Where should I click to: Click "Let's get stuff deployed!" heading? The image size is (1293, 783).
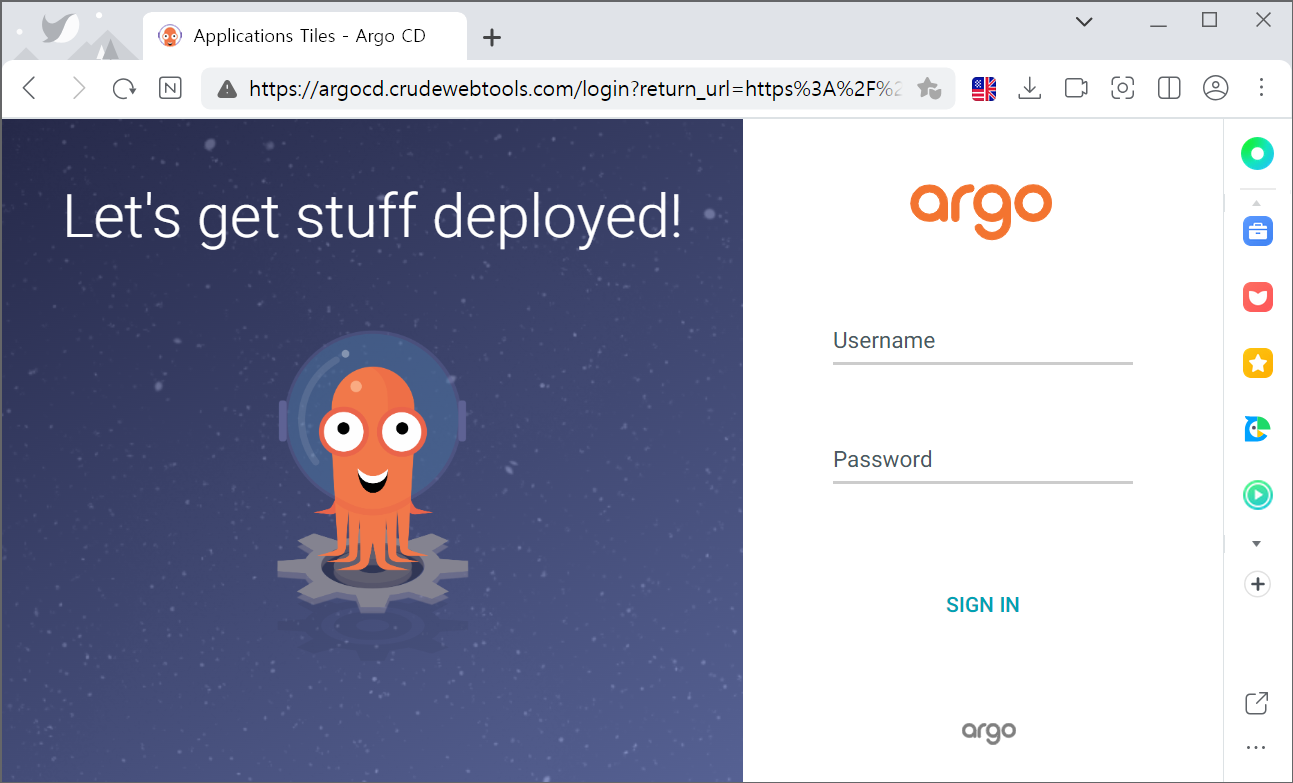(372, 217)
